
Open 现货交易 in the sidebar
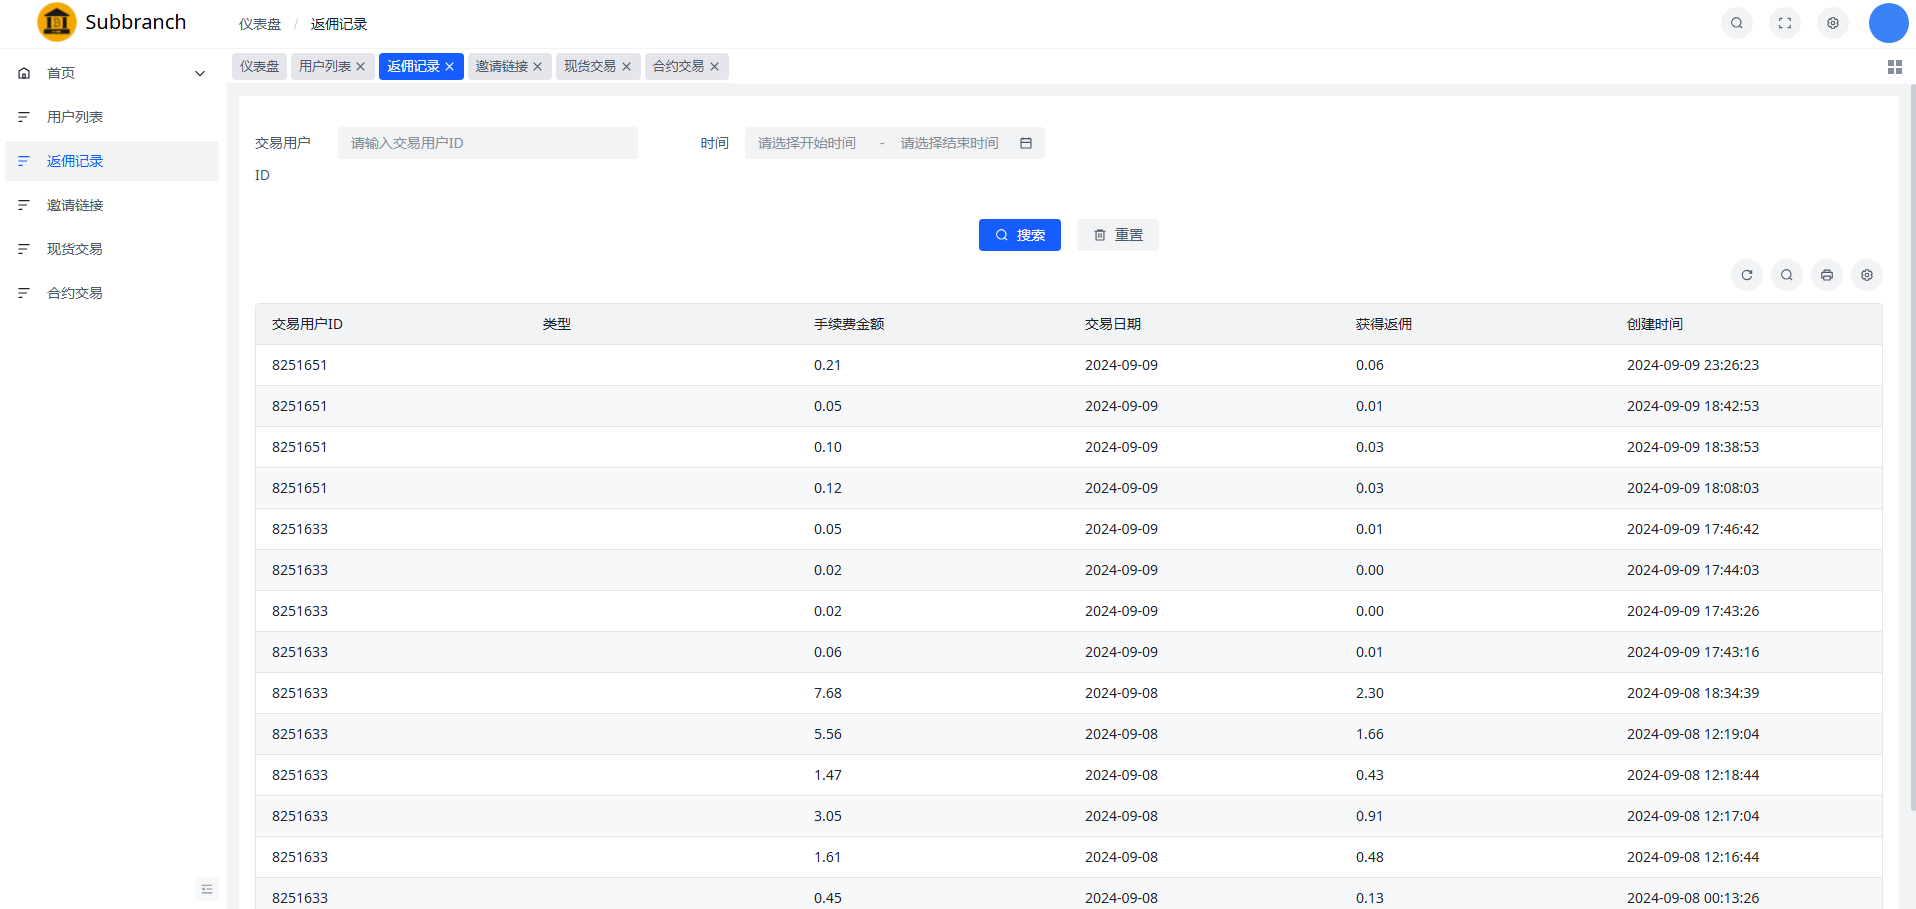pos(75,249)
